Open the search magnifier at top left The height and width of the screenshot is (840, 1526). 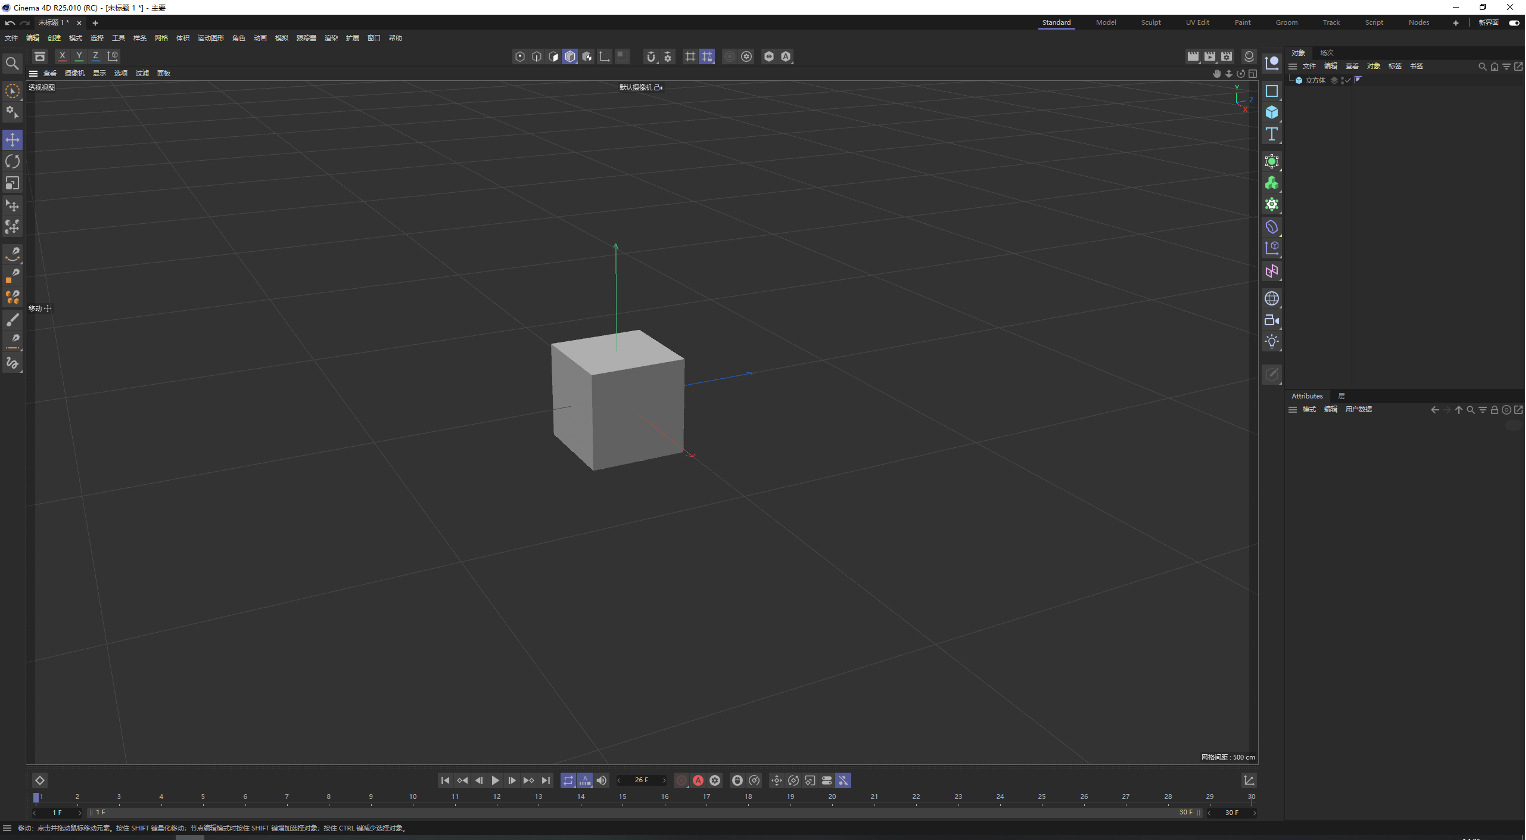point(12,63)
